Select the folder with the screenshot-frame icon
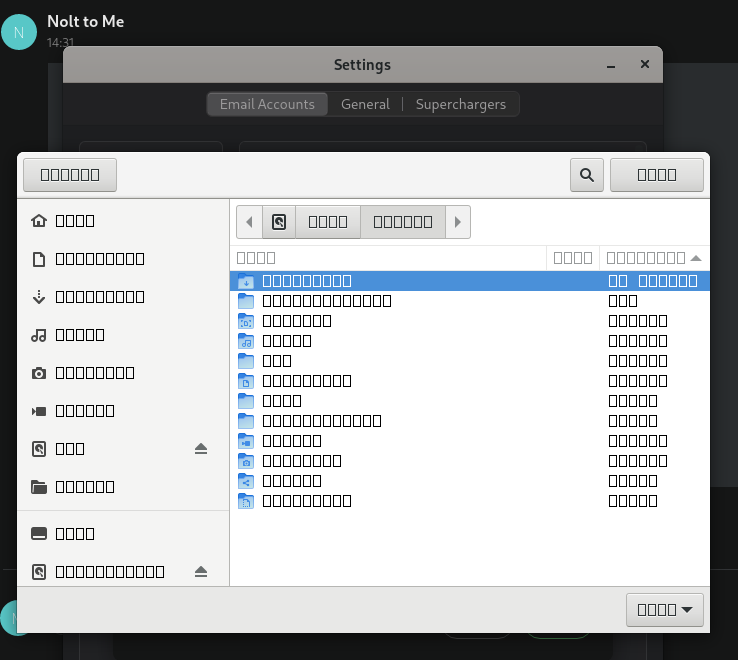738x660 pixels. (469, 321)
